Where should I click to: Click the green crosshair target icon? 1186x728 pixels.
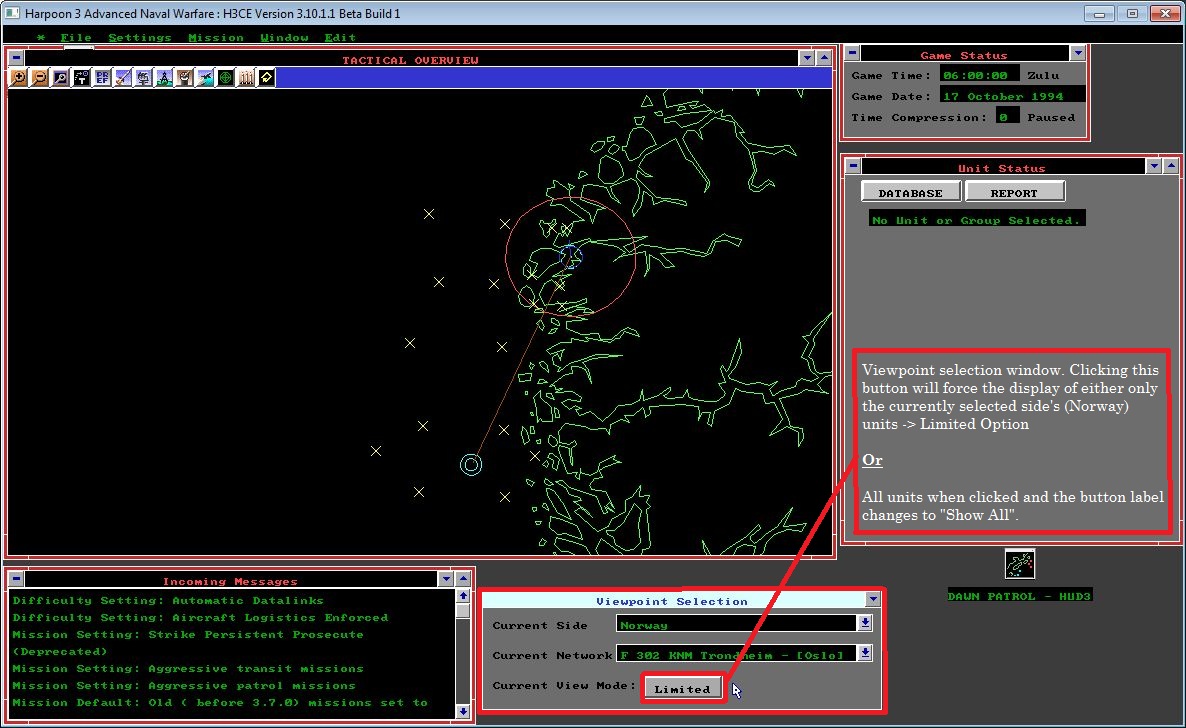pyautogui.click(x=225, y=77)
